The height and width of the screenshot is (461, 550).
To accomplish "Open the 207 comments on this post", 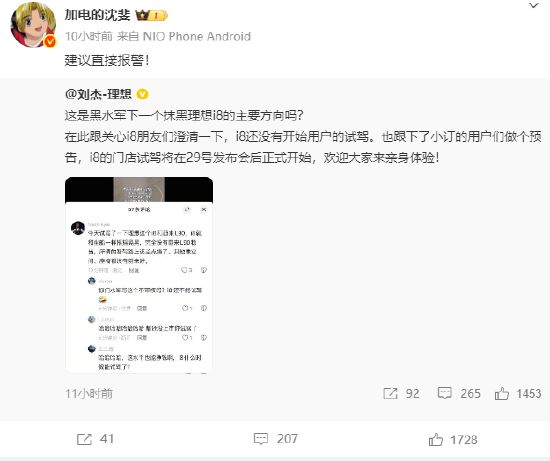I will [276, 439].
